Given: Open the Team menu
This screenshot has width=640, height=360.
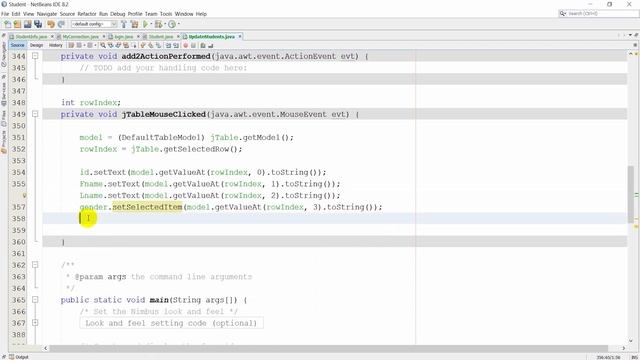Looking at the screenshot, I should 151,14.
